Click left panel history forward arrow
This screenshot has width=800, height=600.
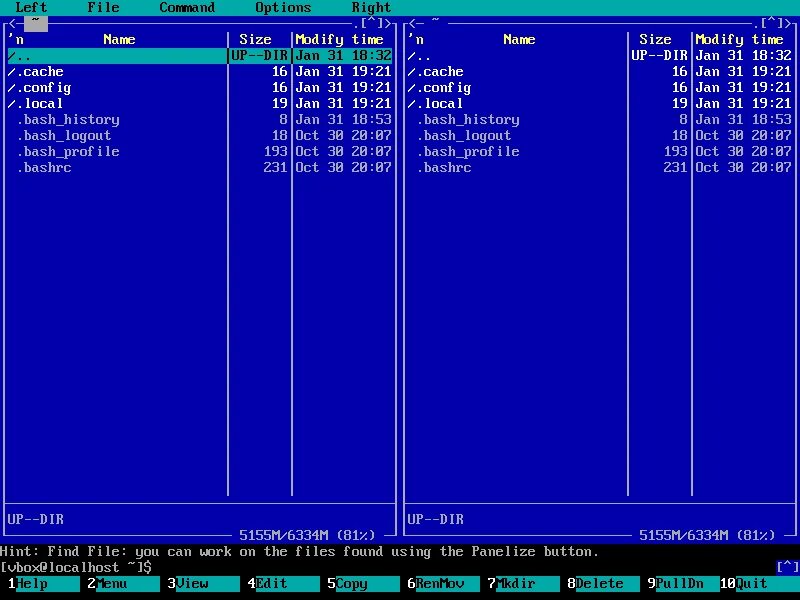tap(388, 23)
